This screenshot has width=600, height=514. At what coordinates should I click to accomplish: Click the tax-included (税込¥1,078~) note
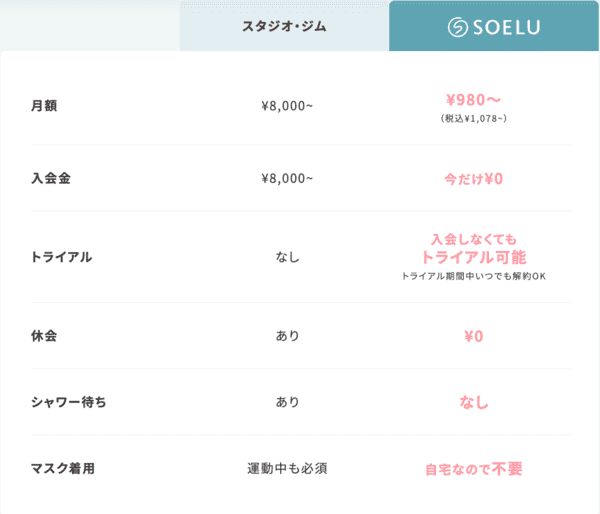(x=473, y=118)
